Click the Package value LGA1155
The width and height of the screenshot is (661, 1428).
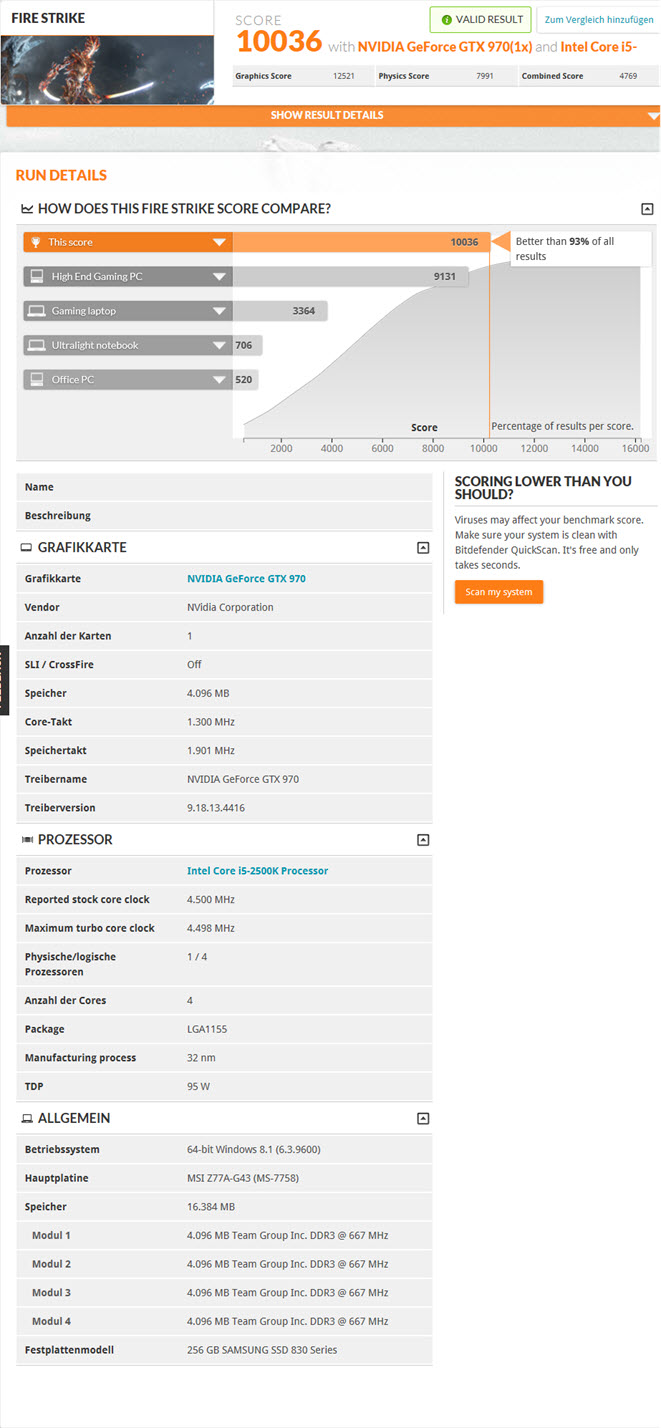(x=208, y=1029)
